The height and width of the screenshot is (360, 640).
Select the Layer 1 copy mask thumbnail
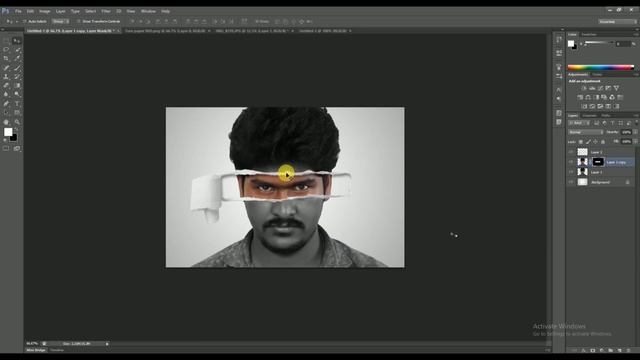coord(598,162)
